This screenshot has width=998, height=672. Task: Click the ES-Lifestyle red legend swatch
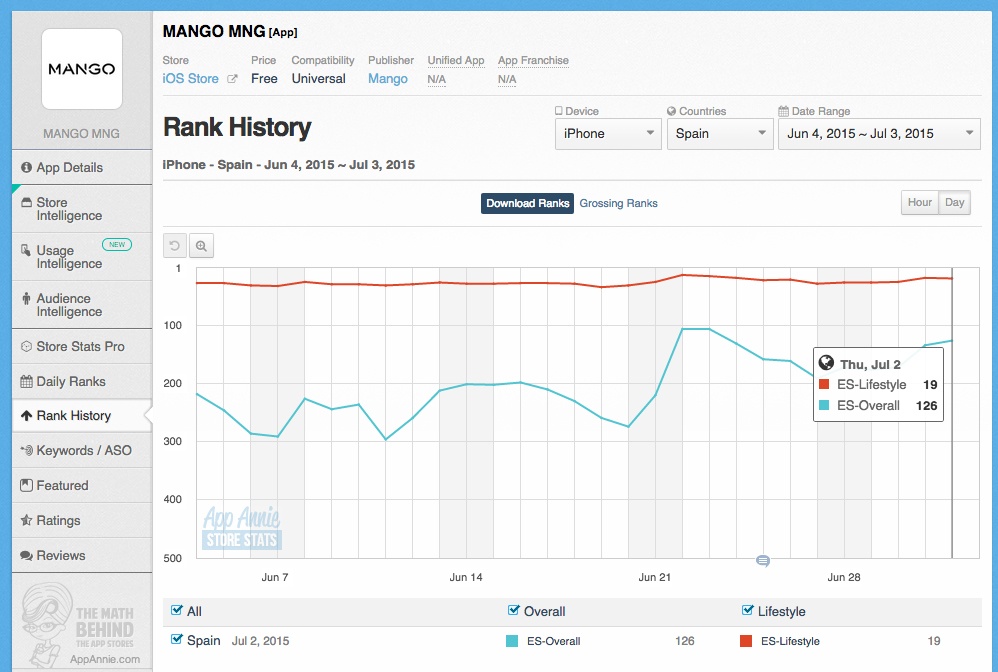click(x=746, y=641)
